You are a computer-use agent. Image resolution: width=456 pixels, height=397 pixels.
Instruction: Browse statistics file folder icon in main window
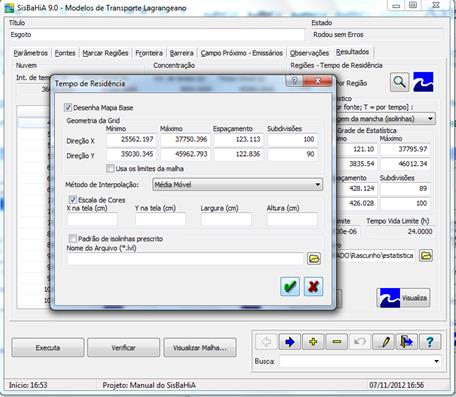426,256
